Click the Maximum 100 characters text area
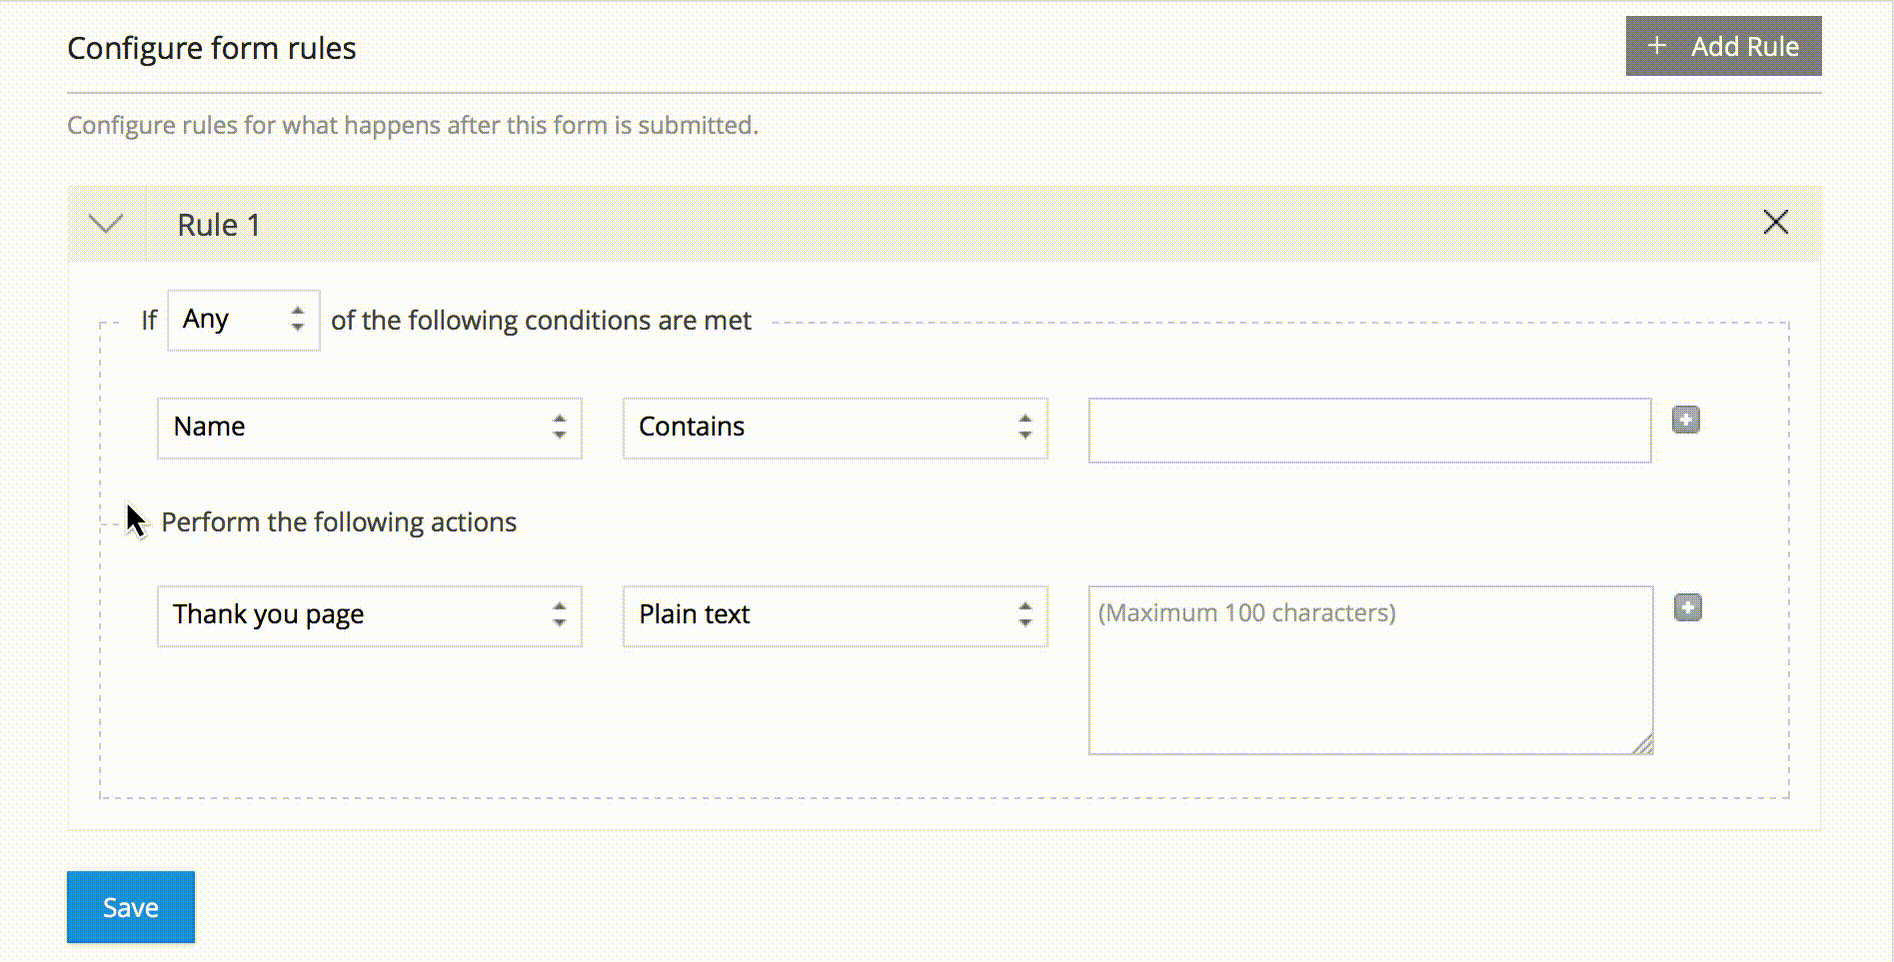The width and height of the screenshot is (1894, 962). (1369, 670)
